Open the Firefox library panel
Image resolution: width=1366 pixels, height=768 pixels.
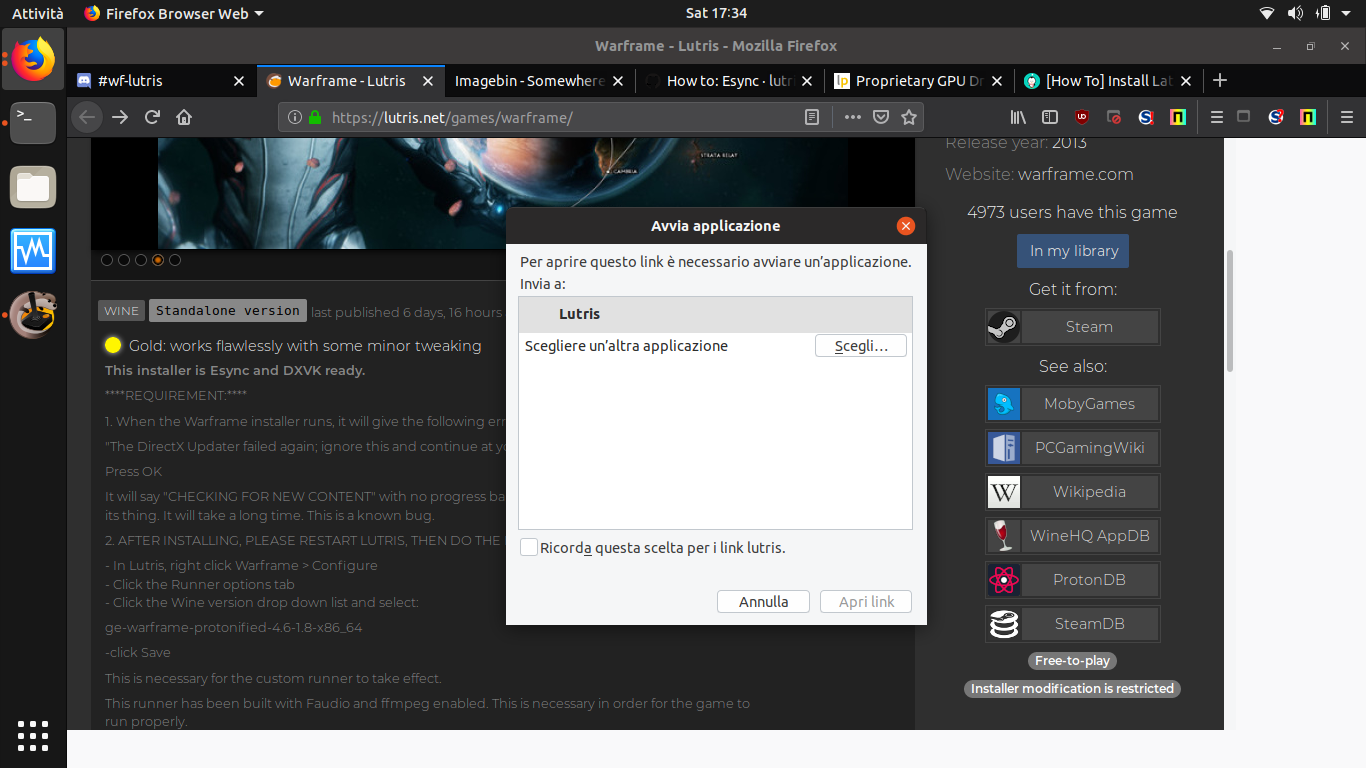tap(1018, 117)
